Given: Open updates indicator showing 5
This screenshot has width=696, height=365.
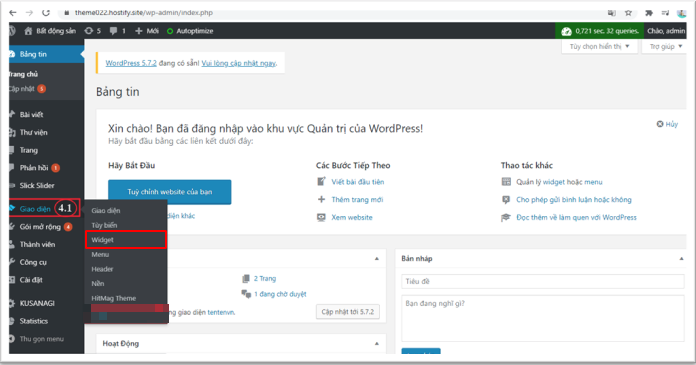Looking at the screenshot, I should (x=92, y=31).
